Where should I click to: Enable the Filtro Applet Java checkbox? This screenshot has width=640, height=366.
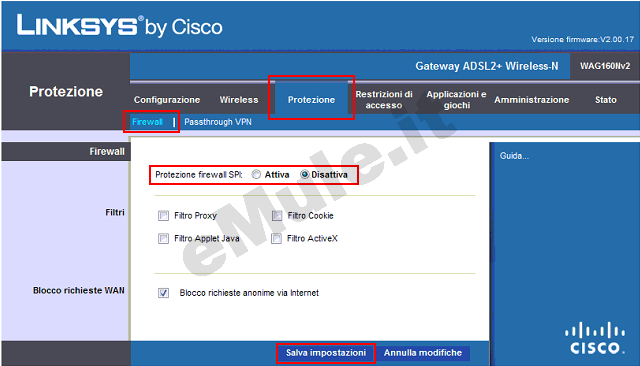pyautogui.click(x=163, y=238)
